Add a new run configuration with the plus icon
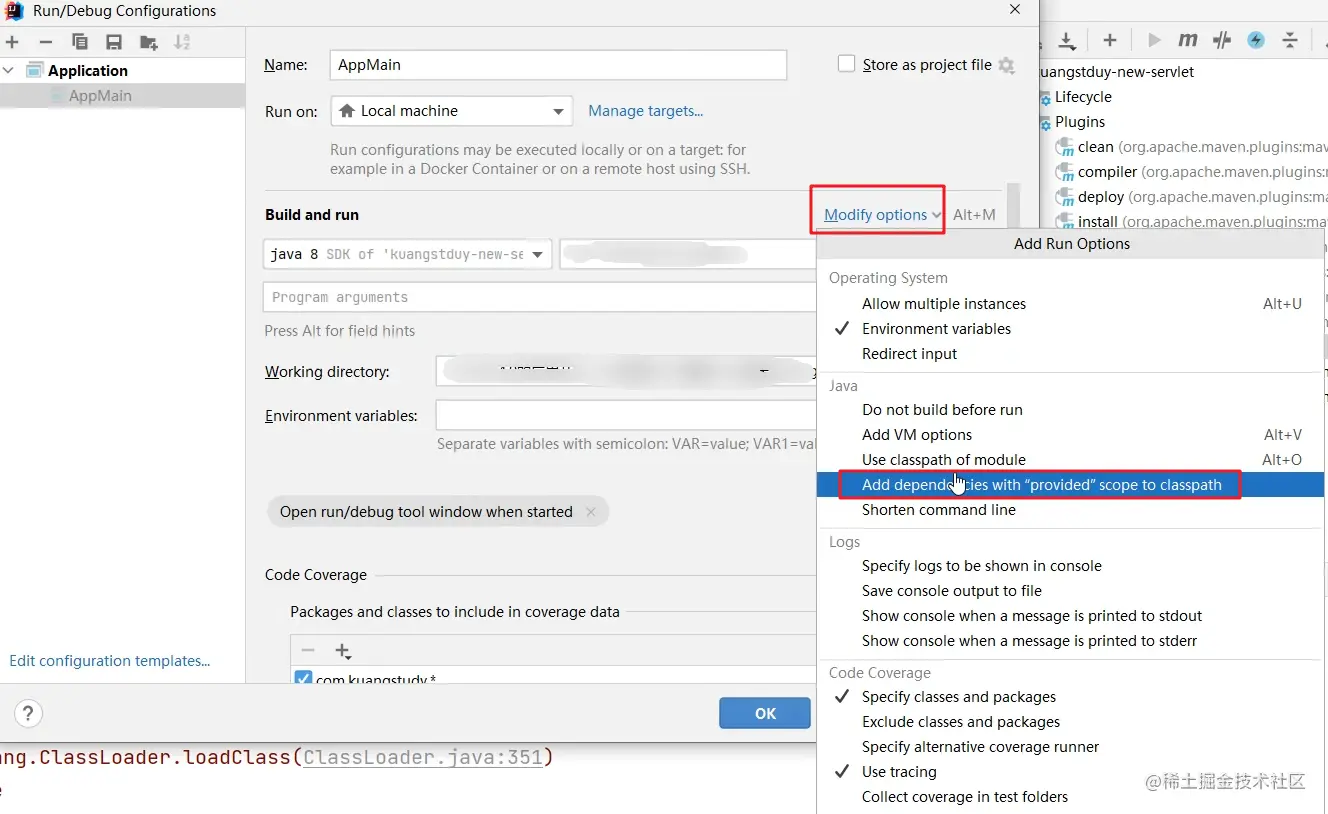The width and height of the screenshot is (1328, 814). (x=12, y=42)
